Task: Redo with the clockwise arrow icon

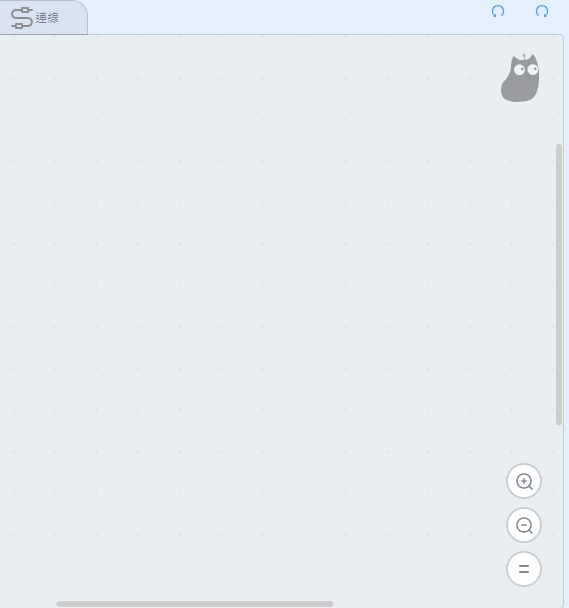Action: [x=542, y=11]
